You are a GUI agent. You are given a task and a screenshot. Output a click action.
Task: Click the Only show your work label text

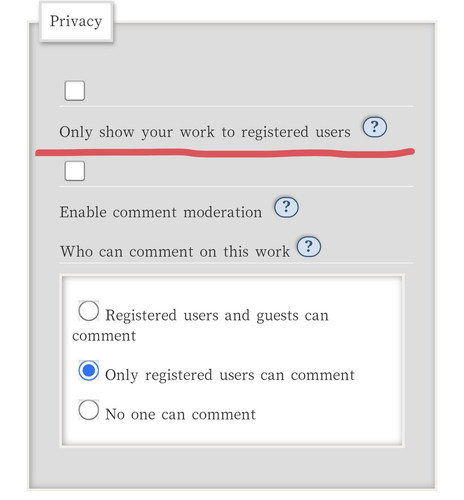(205, 132)
